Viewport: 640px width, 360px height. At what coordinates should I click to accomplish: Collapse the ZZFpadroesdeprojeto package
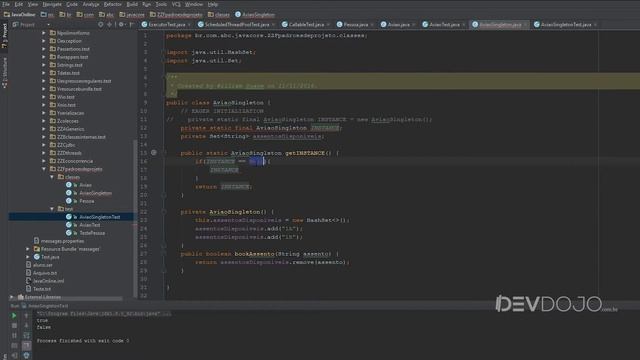tap(44, 169)
